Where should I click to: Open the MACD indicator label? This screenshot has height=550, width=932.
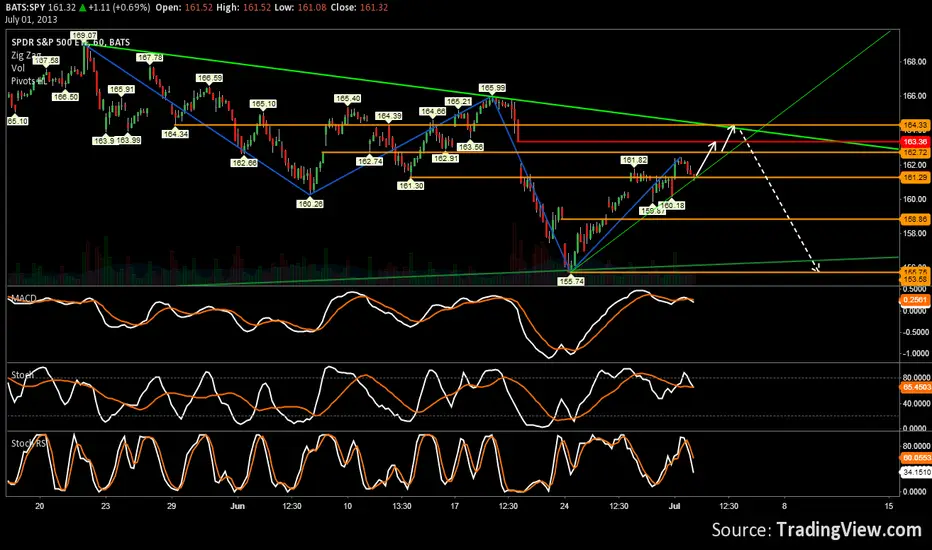pyautogui.click(x=23, y=298)
